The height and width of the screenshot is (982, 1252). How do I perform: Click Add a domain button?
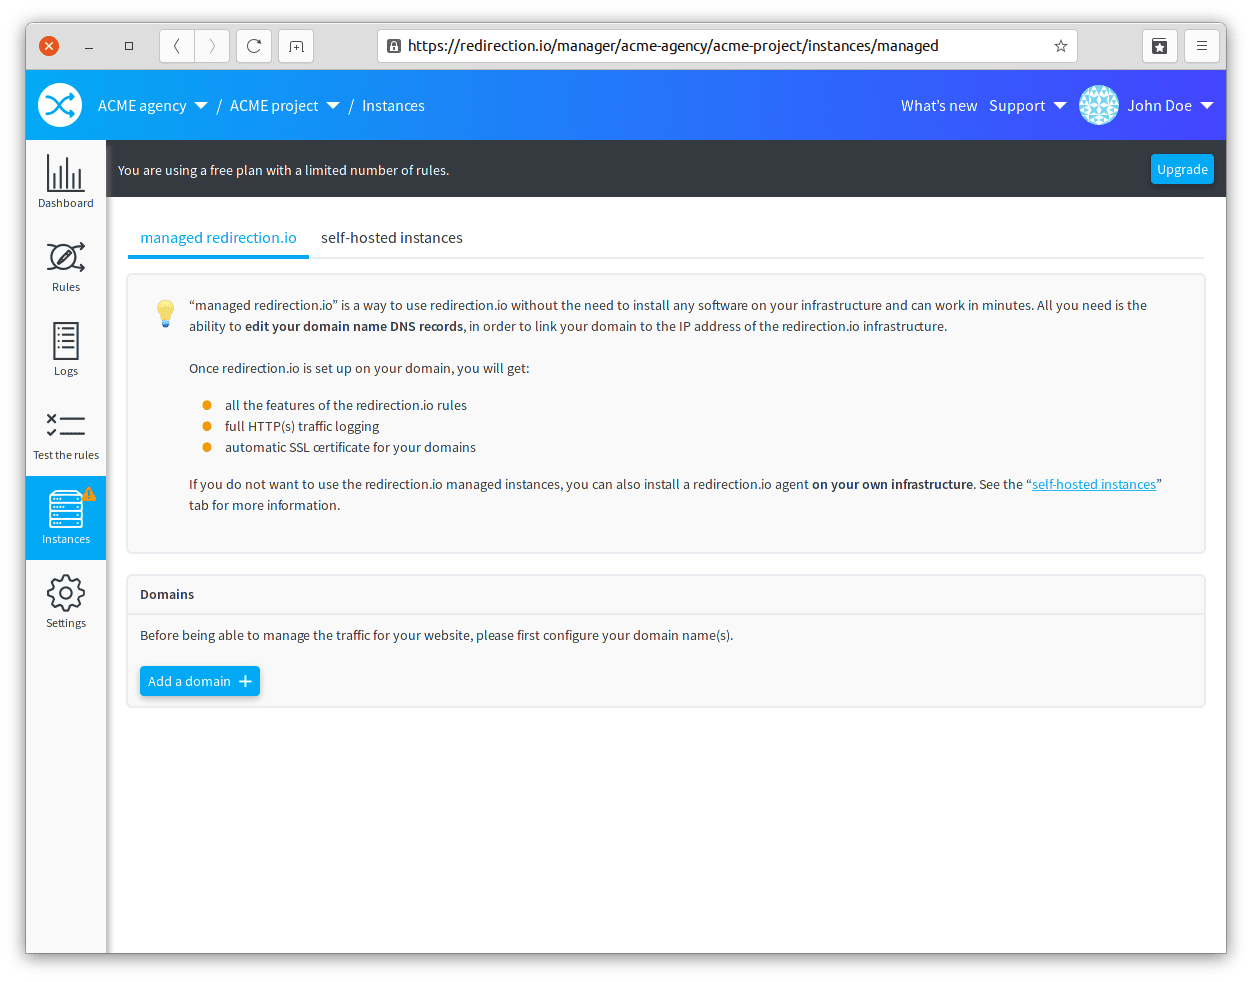pos(200,681)
